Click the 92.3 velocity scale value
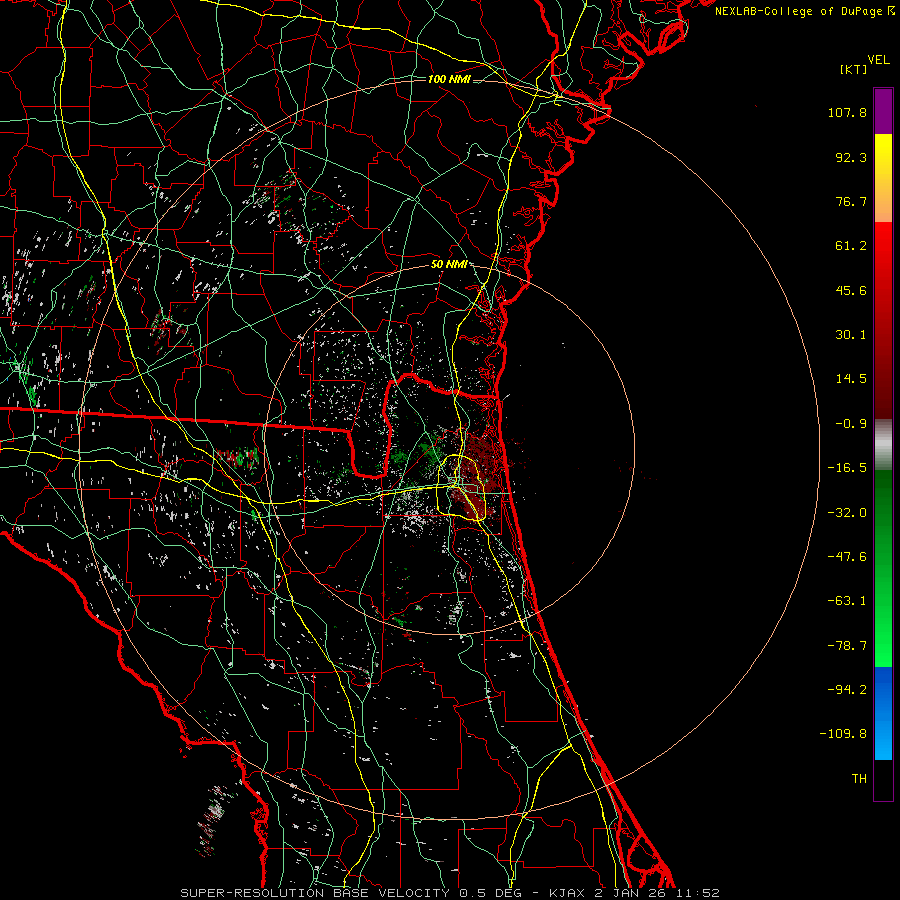Viewport: 900px width, 900px height. pos(851,157)
